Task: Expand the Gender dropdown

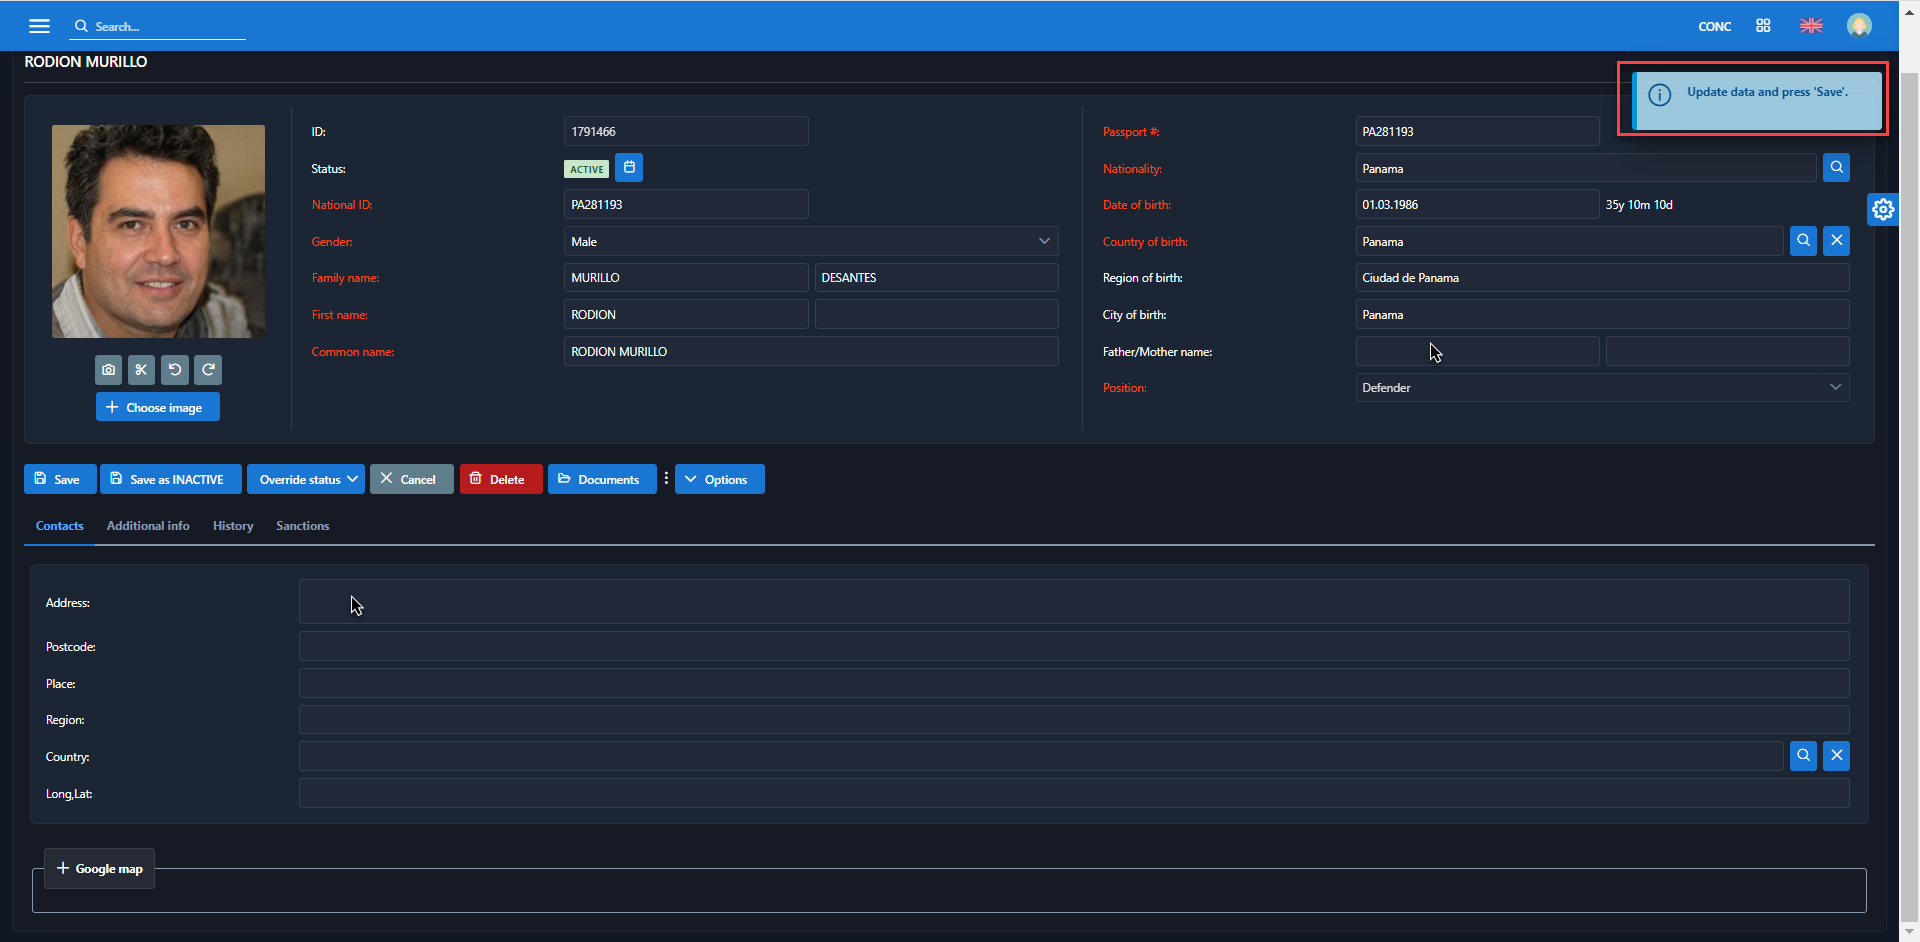Action: coord(1044,241)
